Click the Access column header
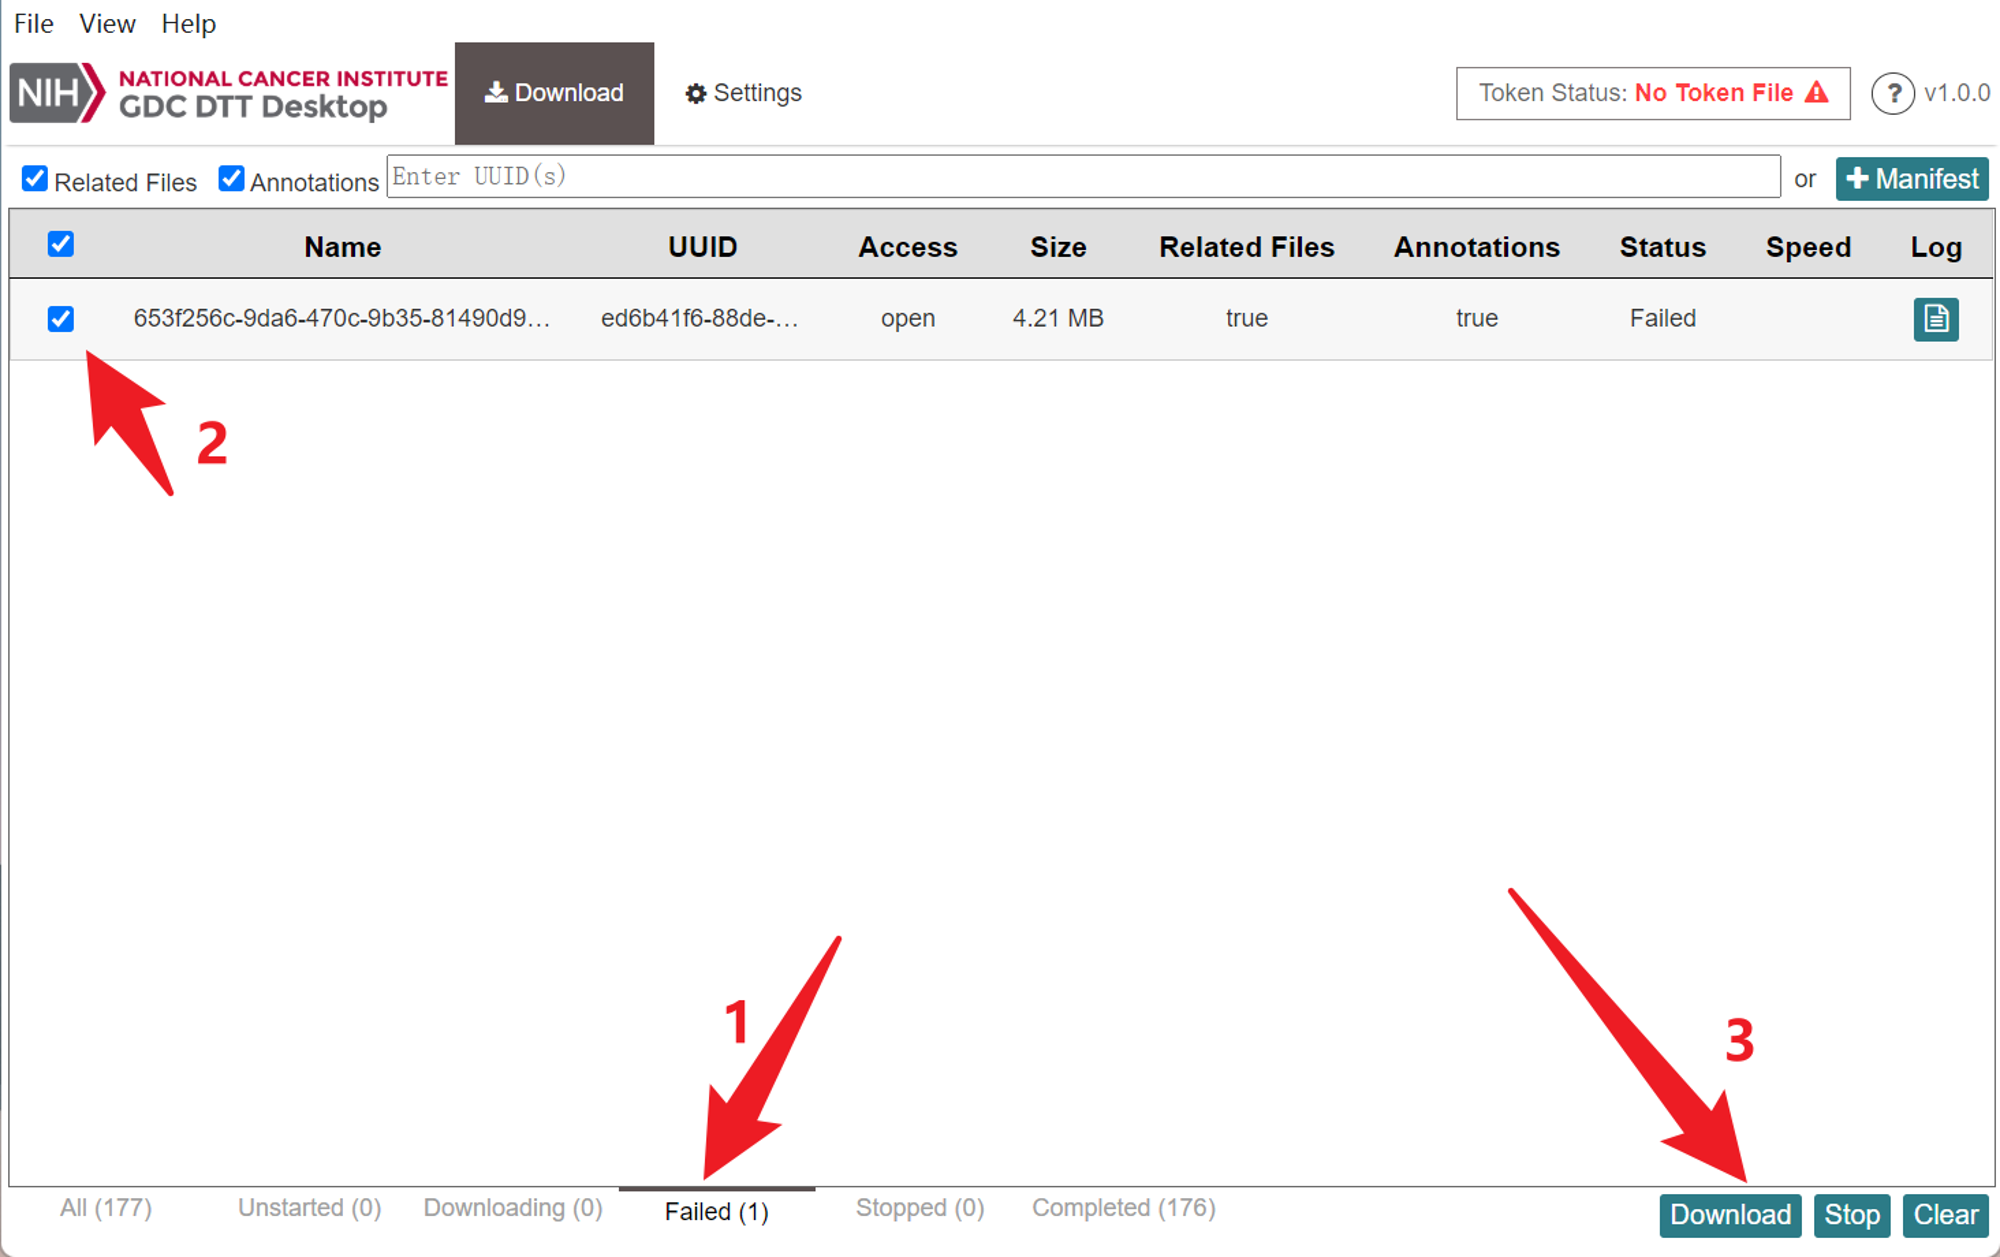Image resolution: width=2000 pixels, height=1257 pixels. 908,247
